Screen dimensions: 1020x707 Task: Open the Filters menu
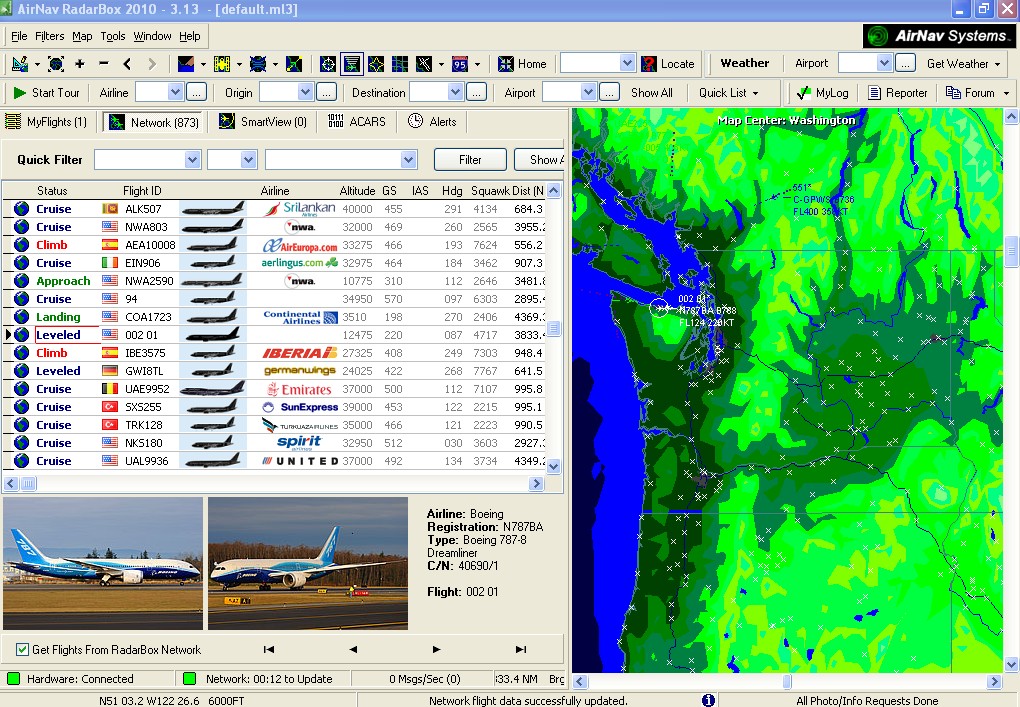49,36
